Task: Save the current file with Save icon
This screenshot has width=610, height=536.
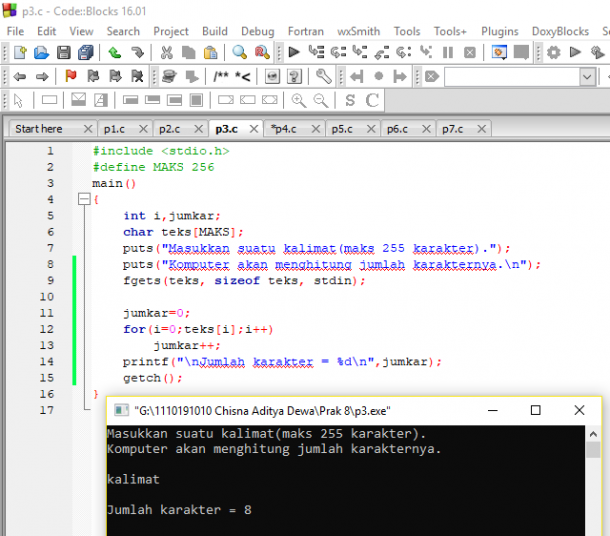Action: pyautogui.click(x=64, y=52)
